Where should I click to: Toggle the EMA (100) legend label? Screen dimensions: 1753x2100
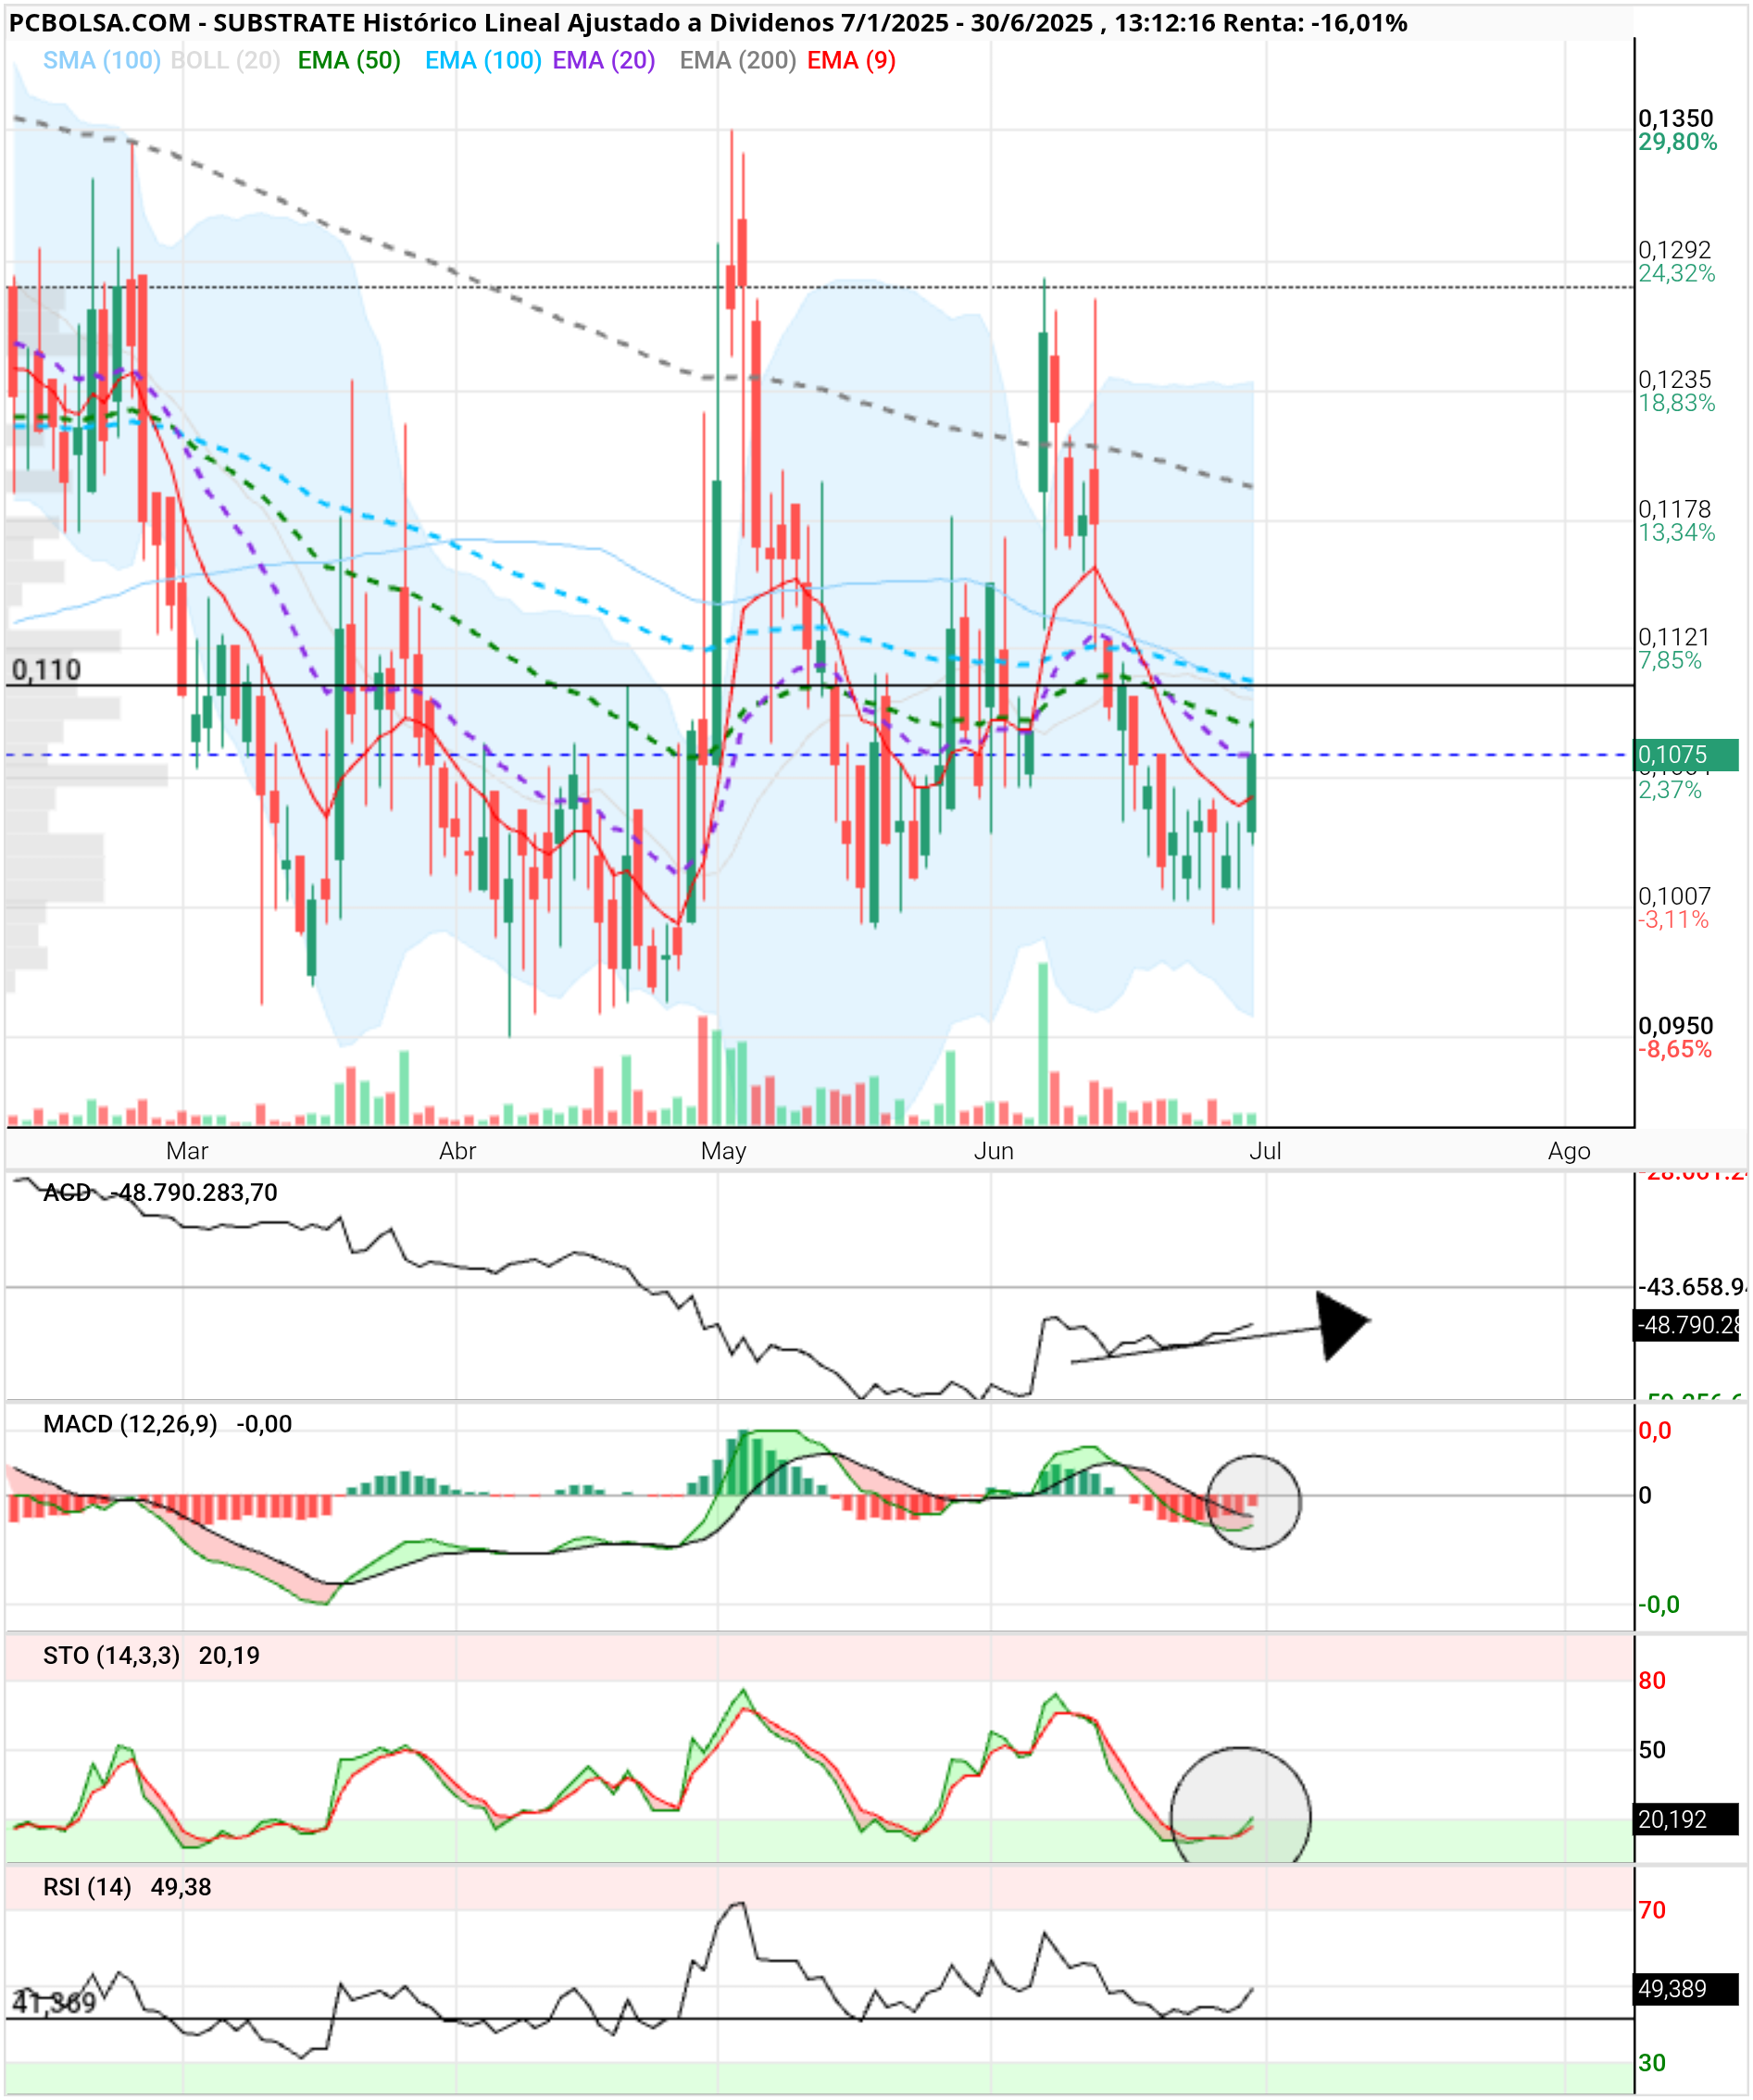point(483,61)
